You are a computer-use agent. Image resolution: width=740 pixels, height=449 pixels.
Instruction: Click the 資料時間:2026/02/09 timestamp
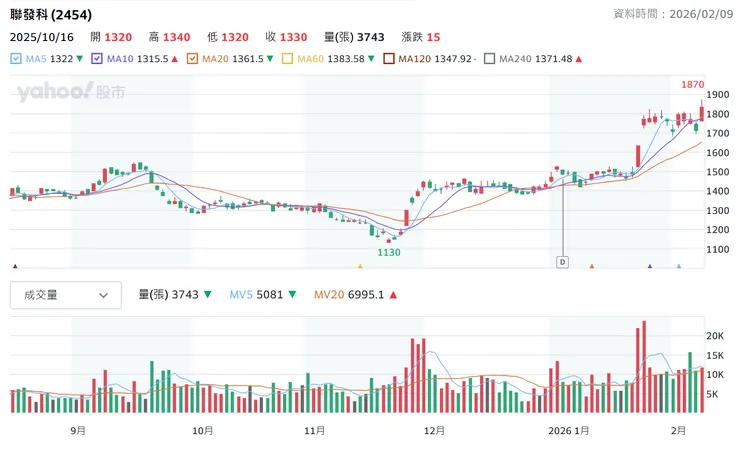click(673, 14)
